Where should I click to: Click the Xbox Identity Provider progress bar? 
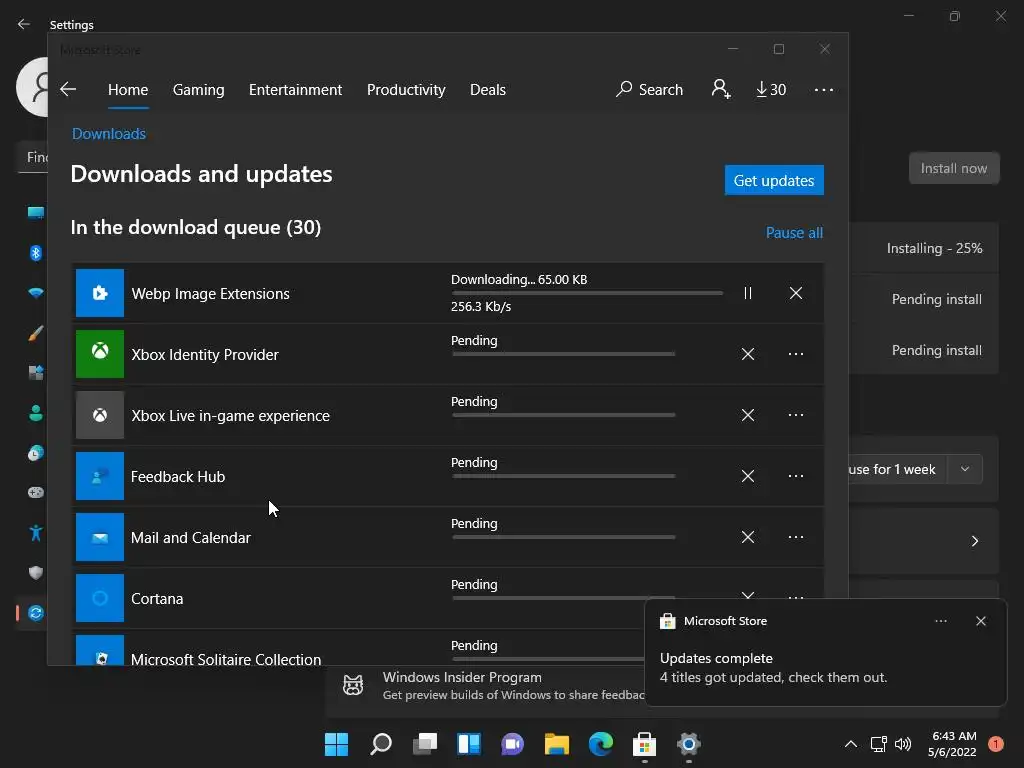coord(564,354)
